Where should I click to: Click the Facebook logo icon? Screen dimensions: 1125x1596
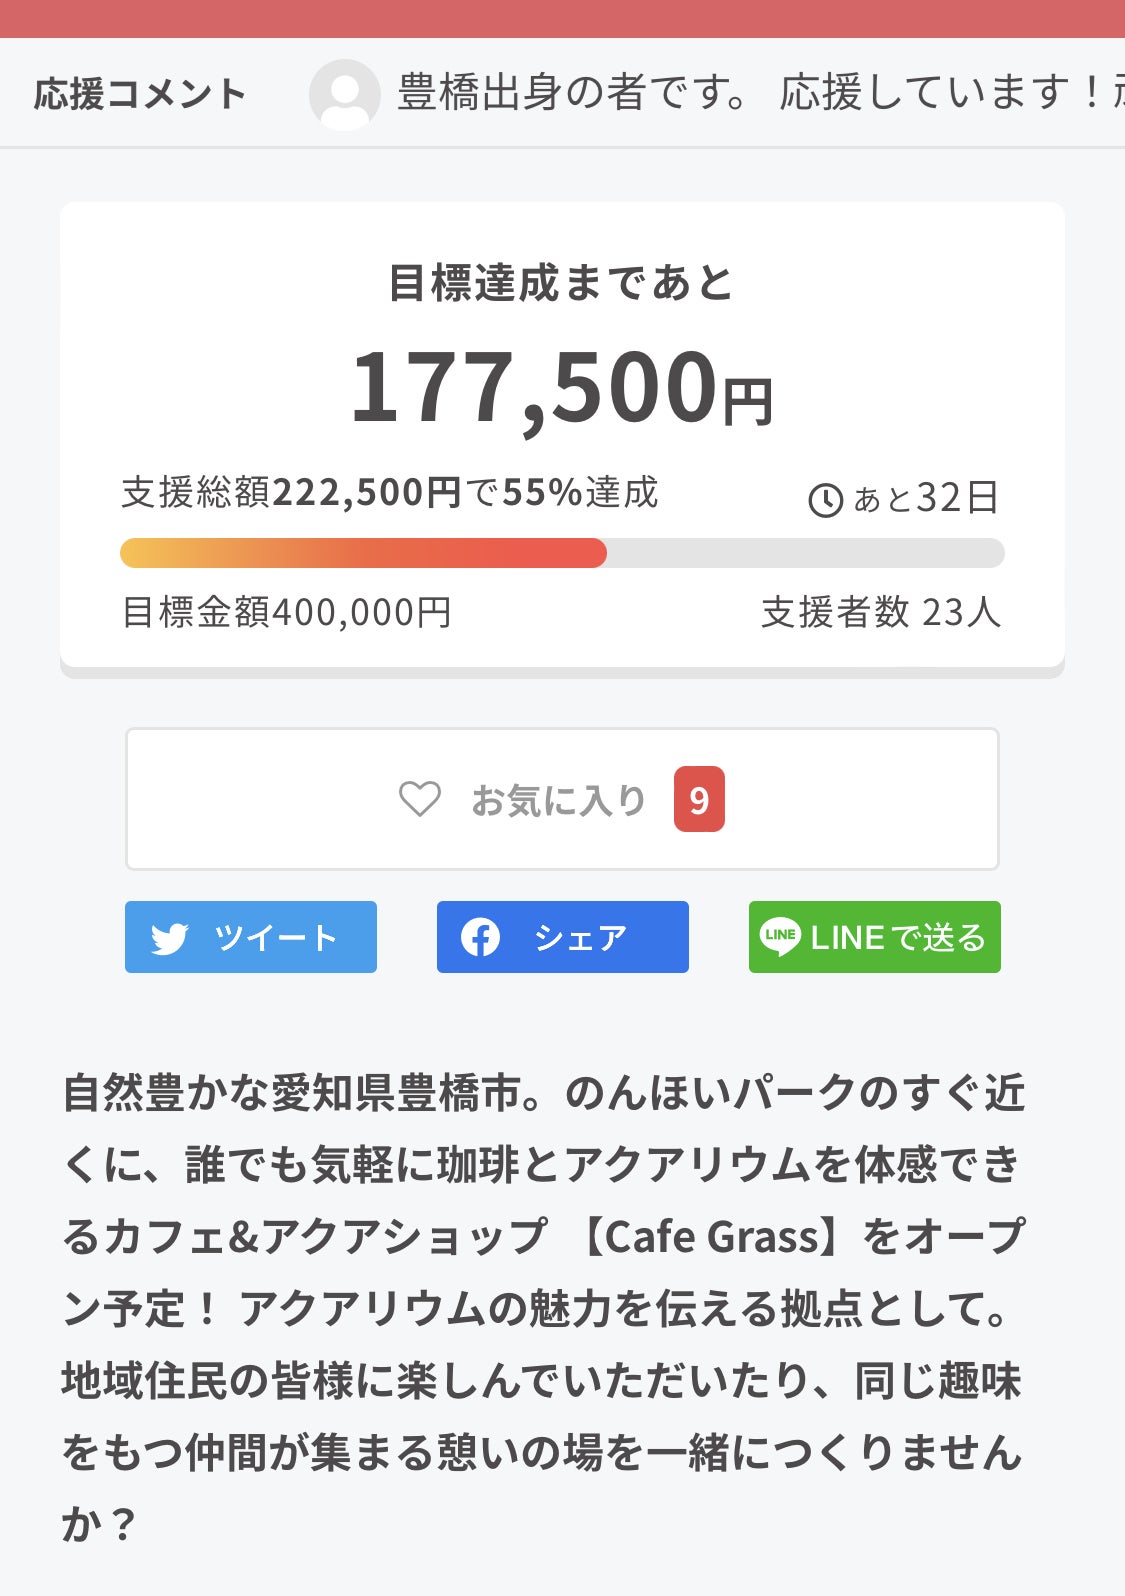pos(480,937)
